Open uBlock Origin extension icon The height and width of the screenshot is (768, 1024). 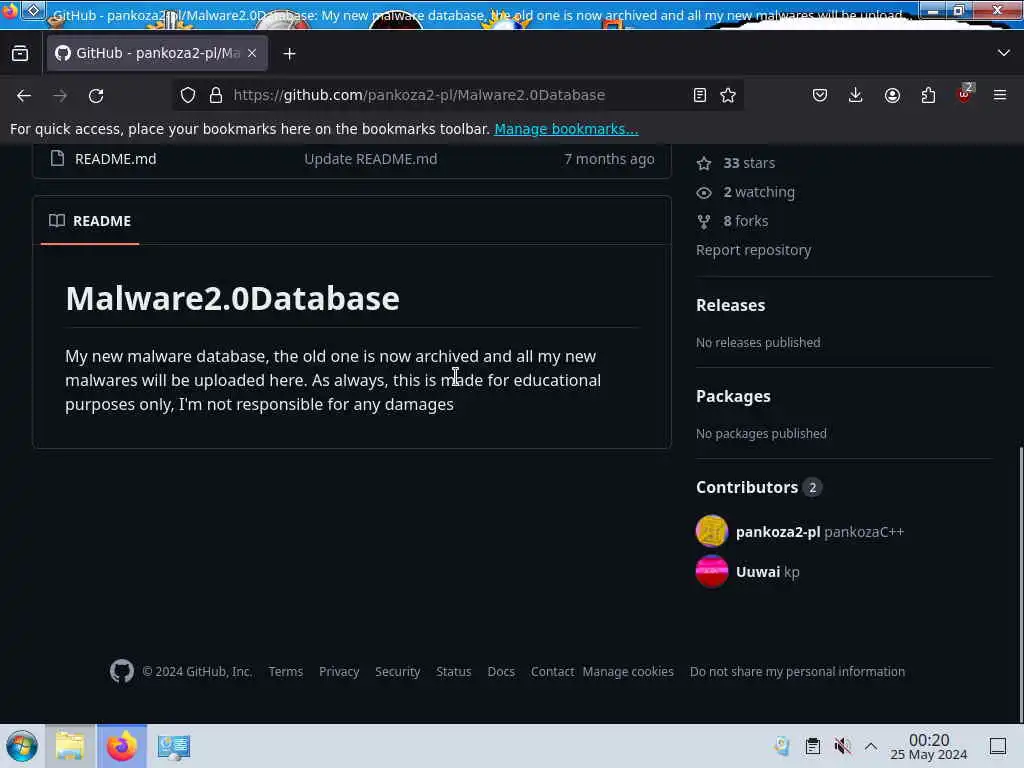pyautogui.click(x=964, y=94)
